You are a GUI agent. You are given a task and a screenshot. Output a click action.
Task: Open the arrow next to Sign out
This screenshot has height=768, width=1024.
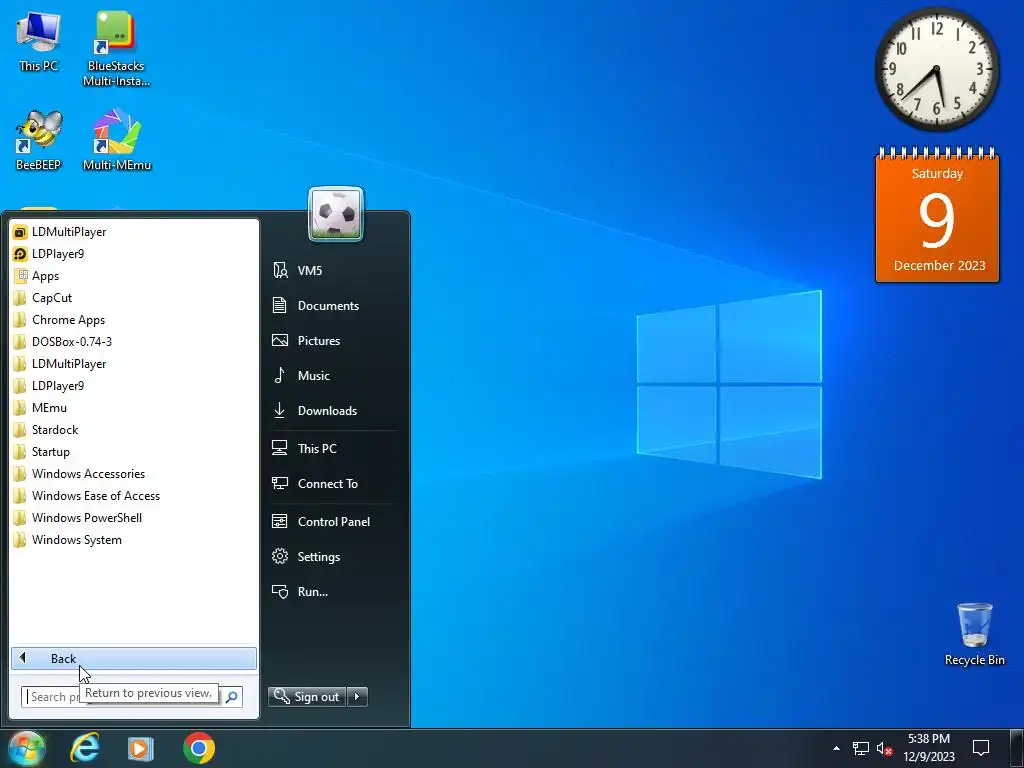point(357,697)
